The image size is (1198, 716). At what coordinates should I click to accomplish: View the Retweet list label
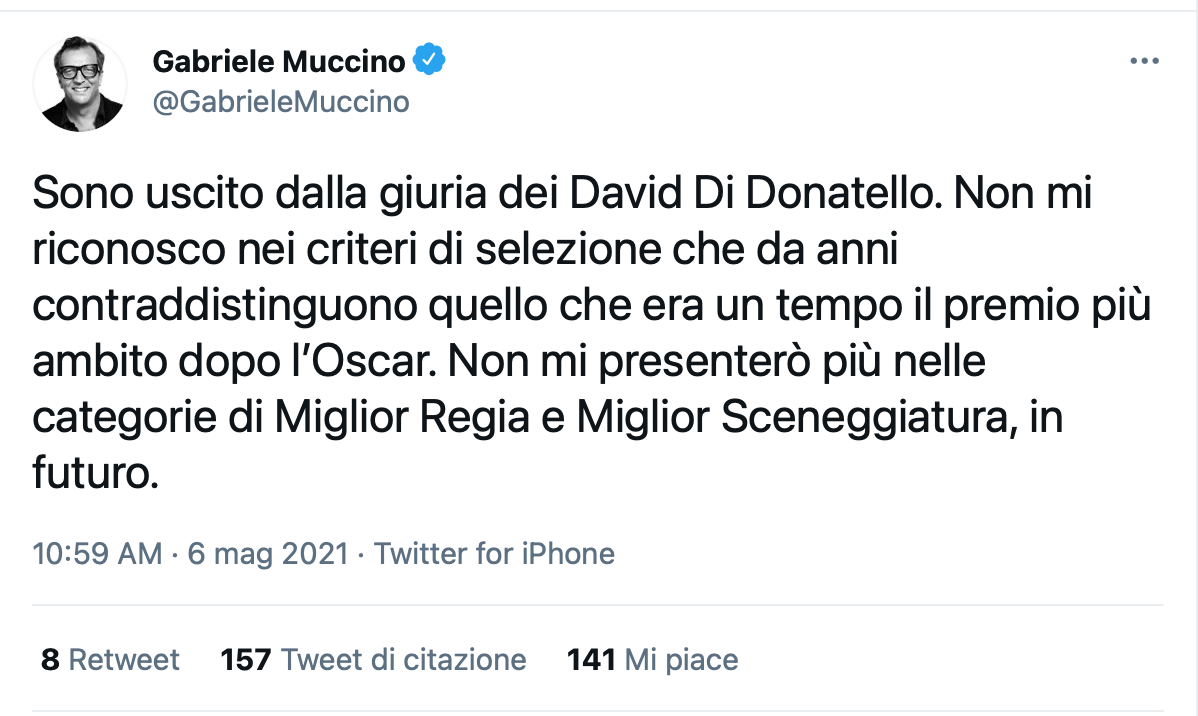pyautogui.click(x=124, y=660)
